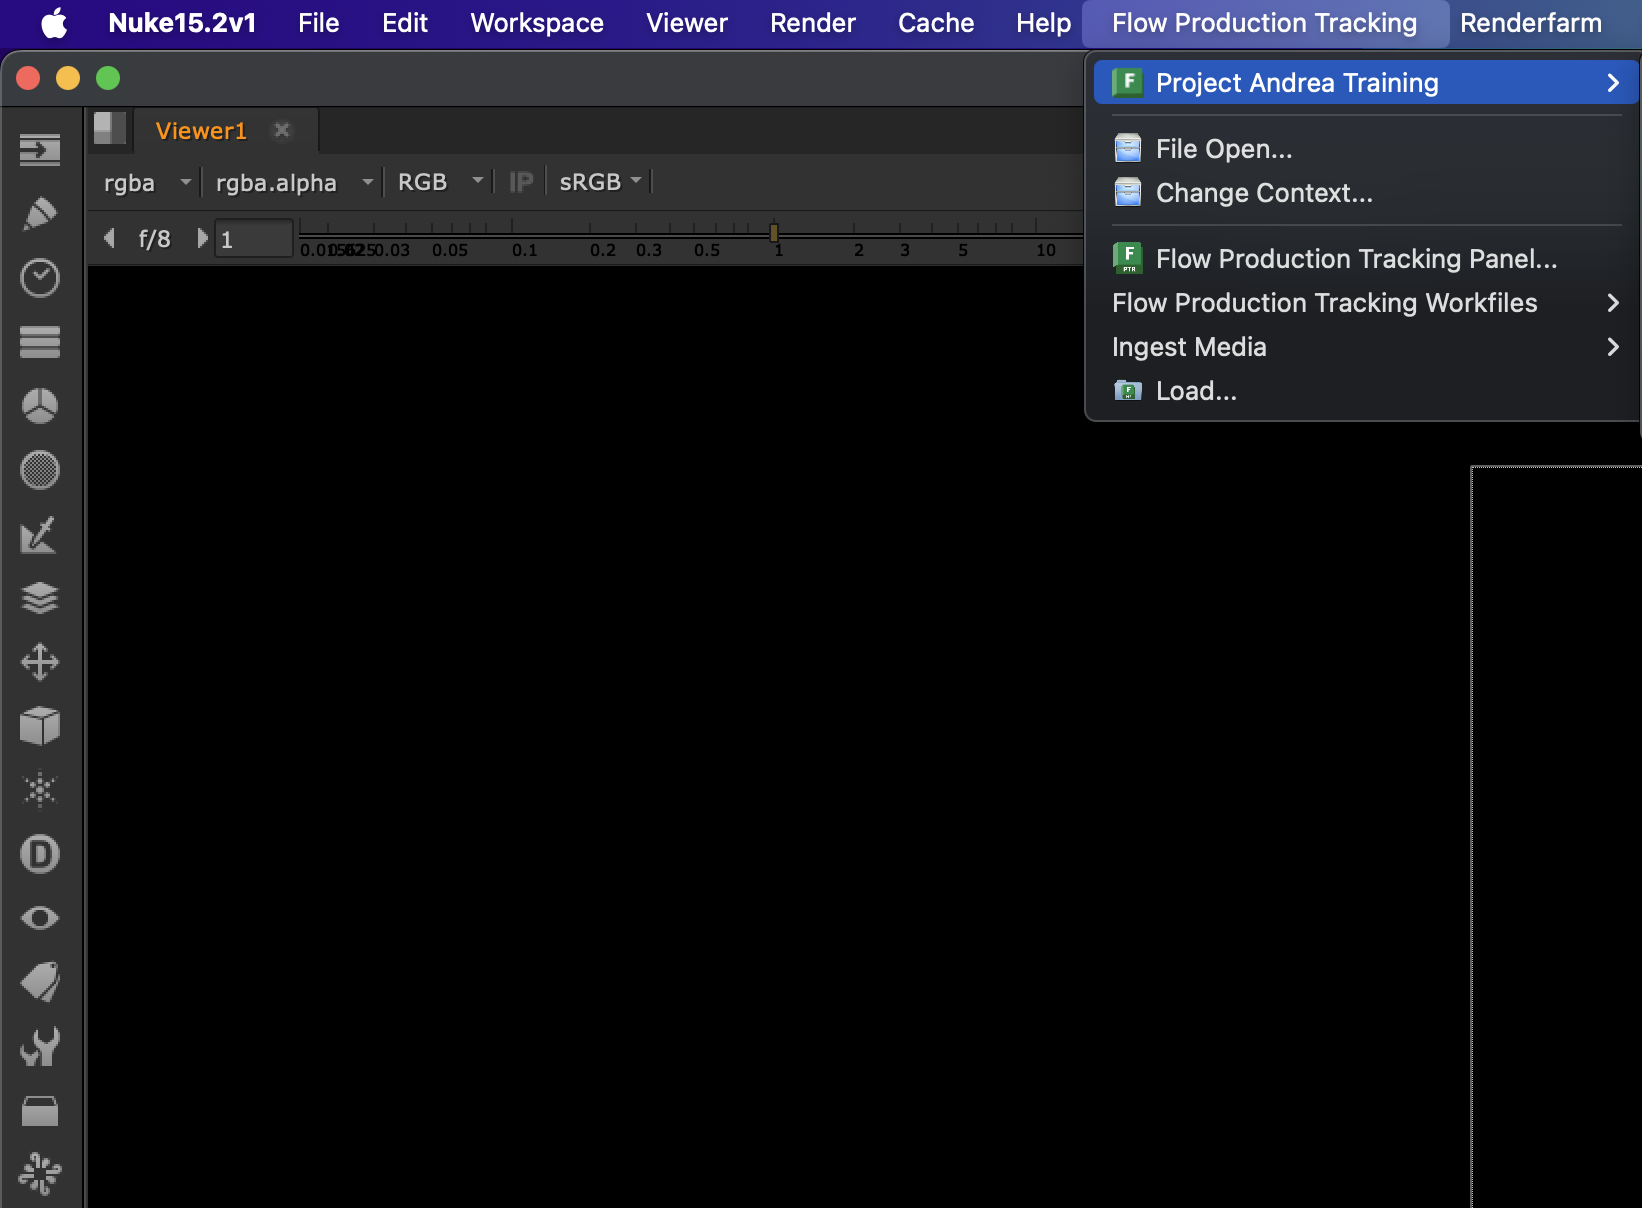Expand the sRGB viewer process dropdown
The width and height of the screenshot is (1642, 1208).
[x=600, y=182]
